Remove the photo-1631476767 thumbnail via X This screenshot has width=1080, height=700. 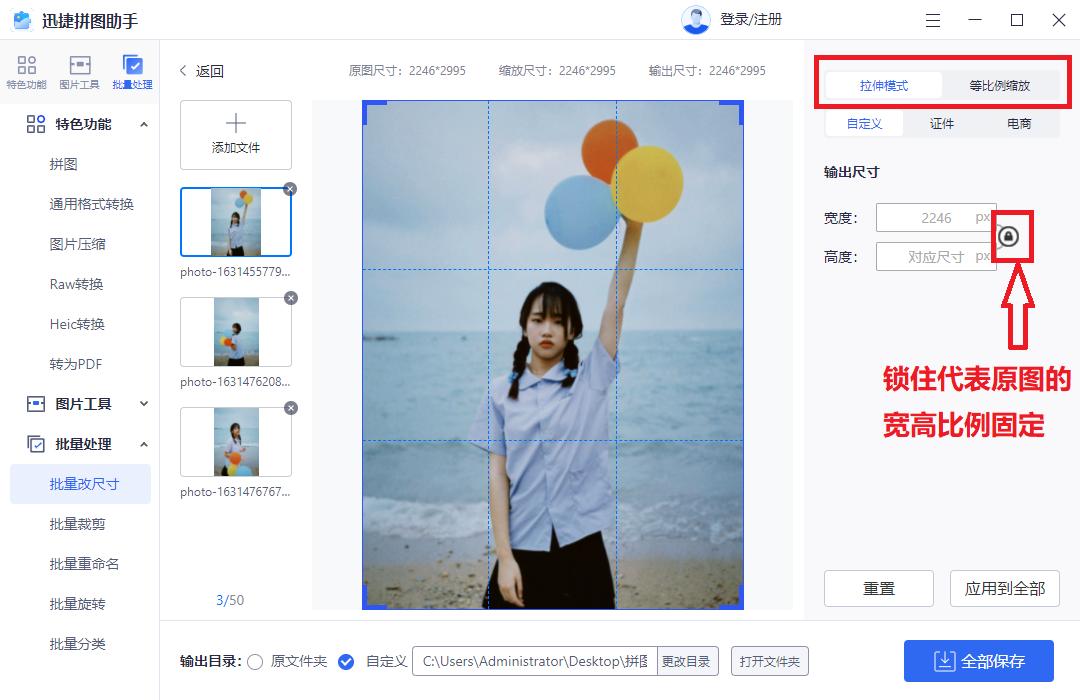pyautogui.click(x=291, y=408)
